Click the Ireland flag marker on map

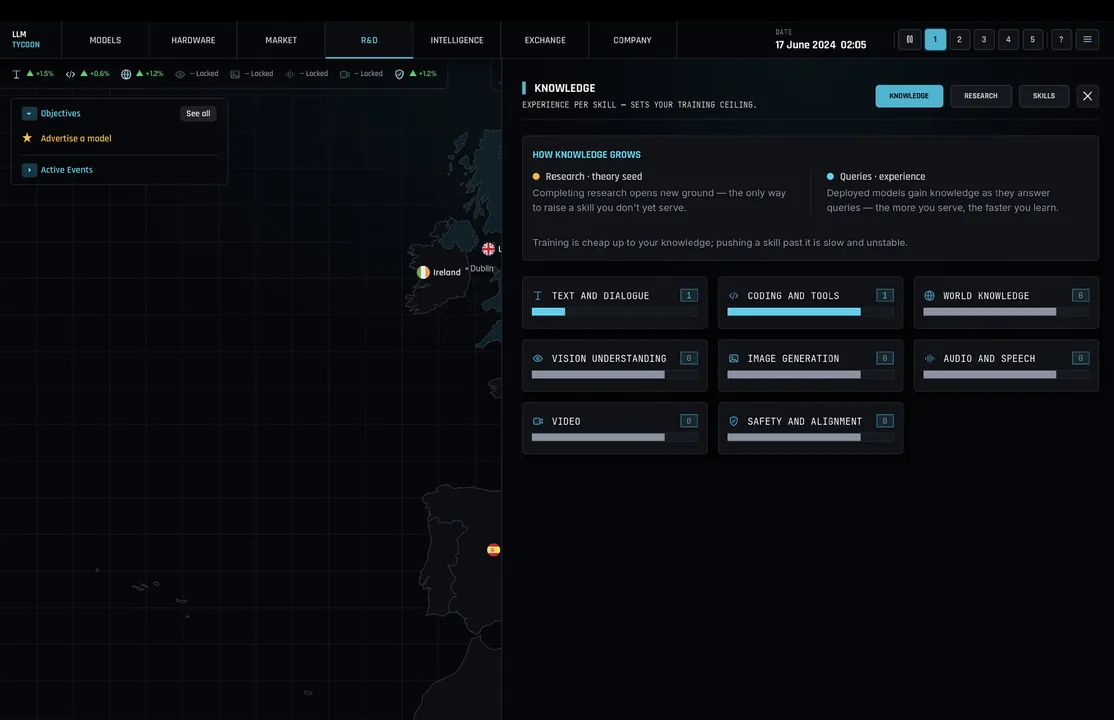[423, 272]
